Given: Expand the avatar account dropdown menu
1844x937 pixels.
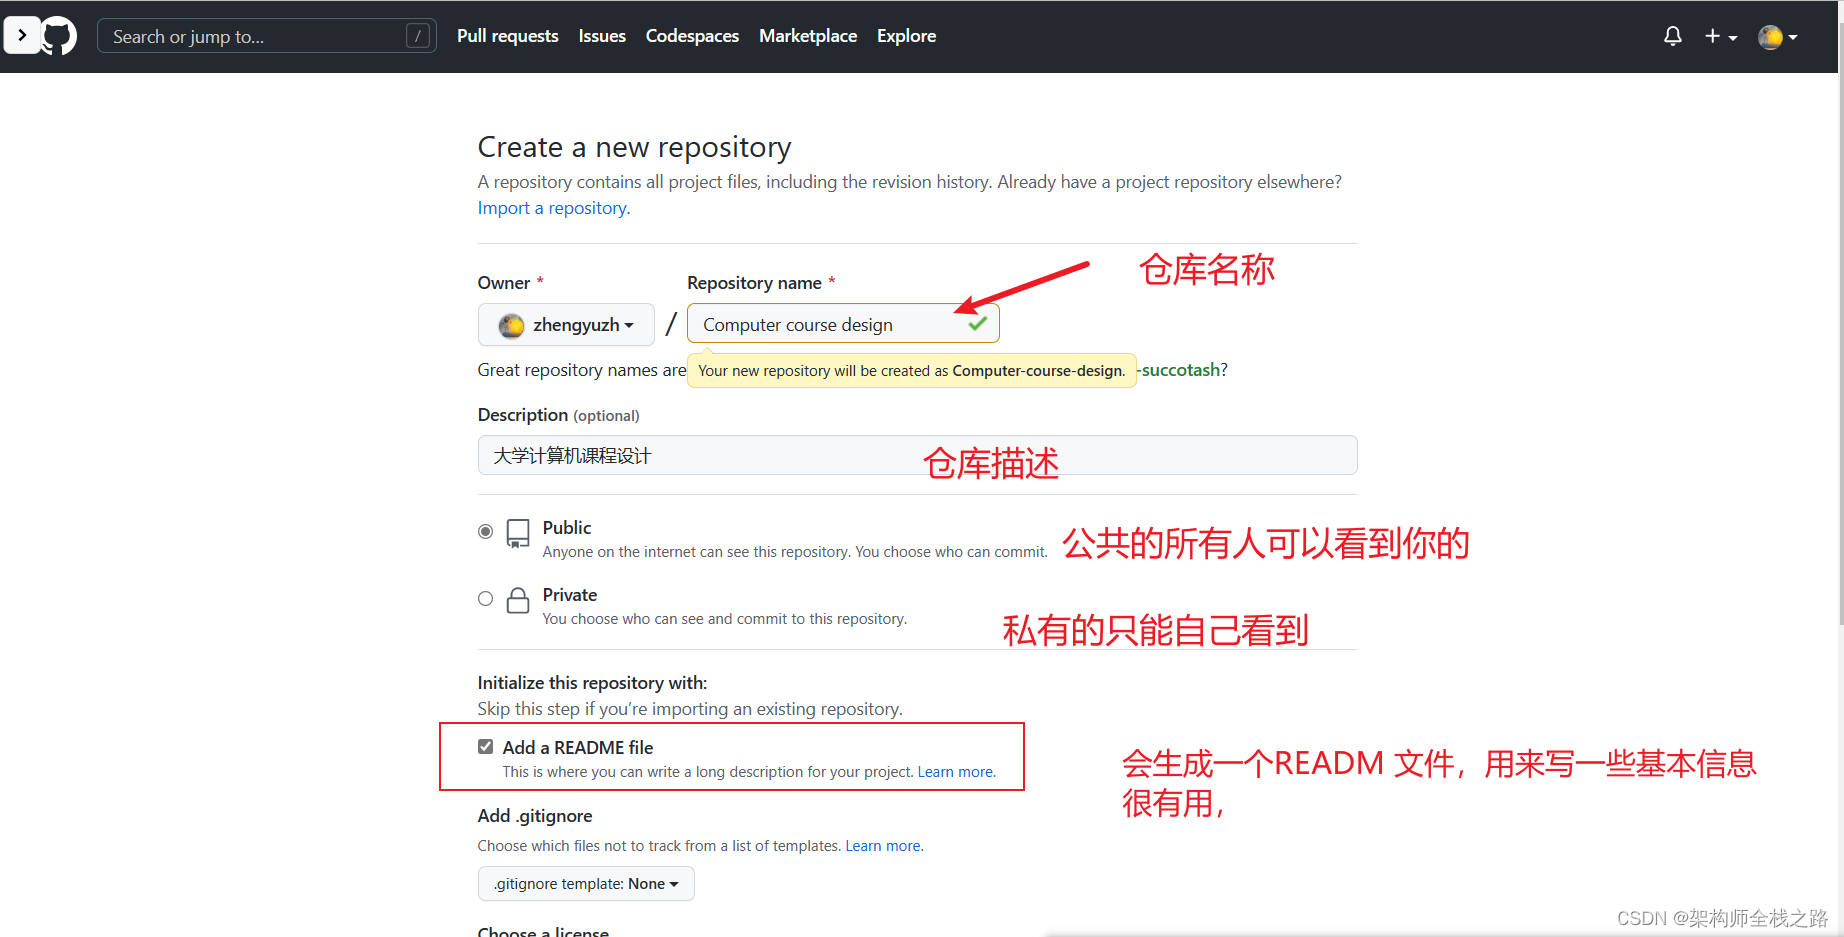Looking at the screenshot, I should (x=1795, y=36).
